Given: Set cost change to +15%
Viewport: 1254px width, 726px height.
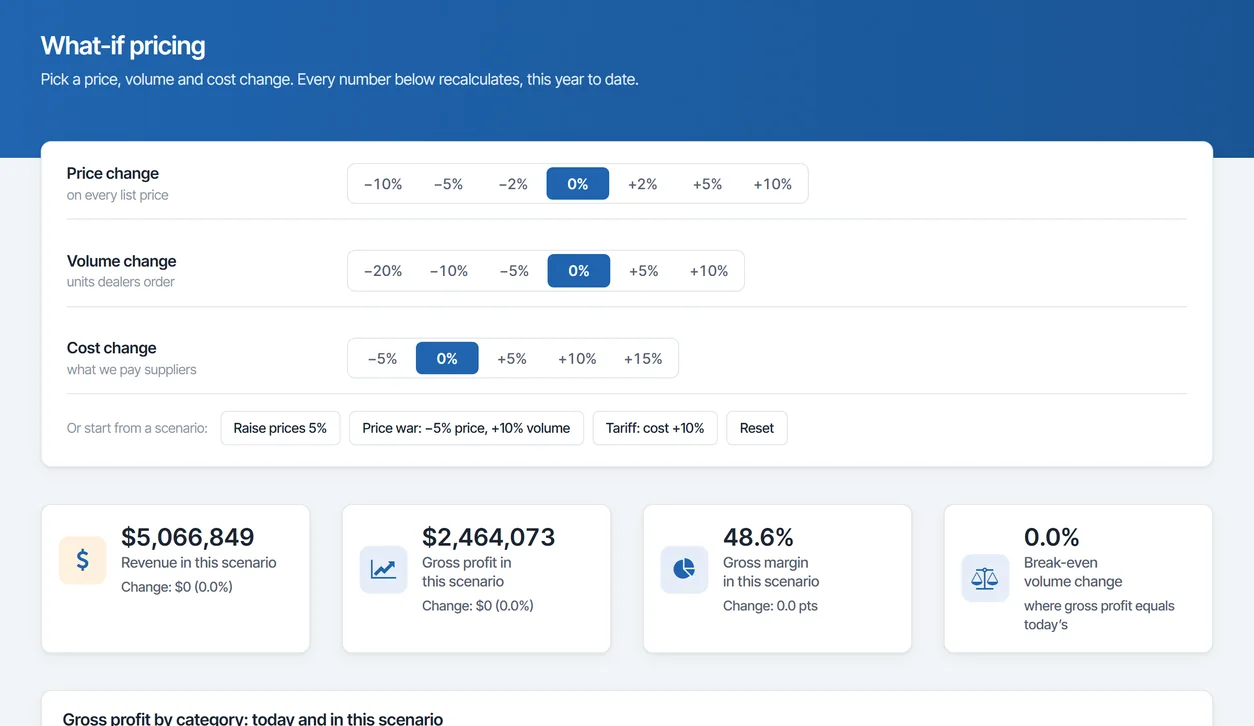Looking at the screenshot, I should (643, 358).
